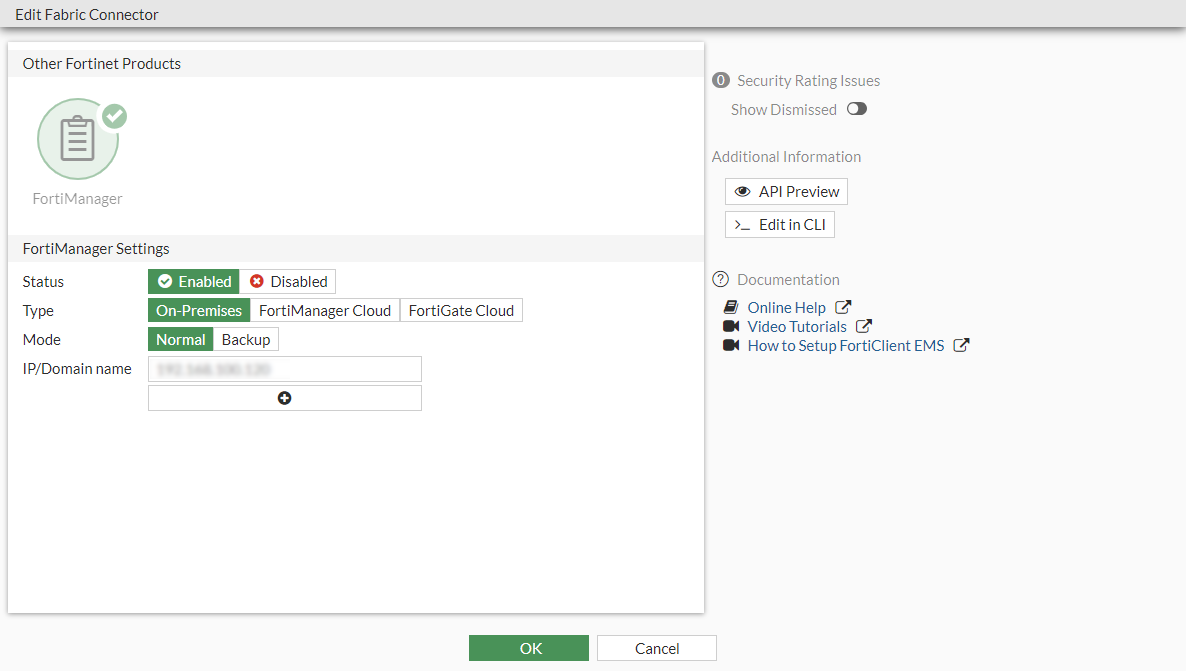Click the FortiManager connector icon
The height and width of the screenshot is (671, 1186).
(x=78, y=139)
